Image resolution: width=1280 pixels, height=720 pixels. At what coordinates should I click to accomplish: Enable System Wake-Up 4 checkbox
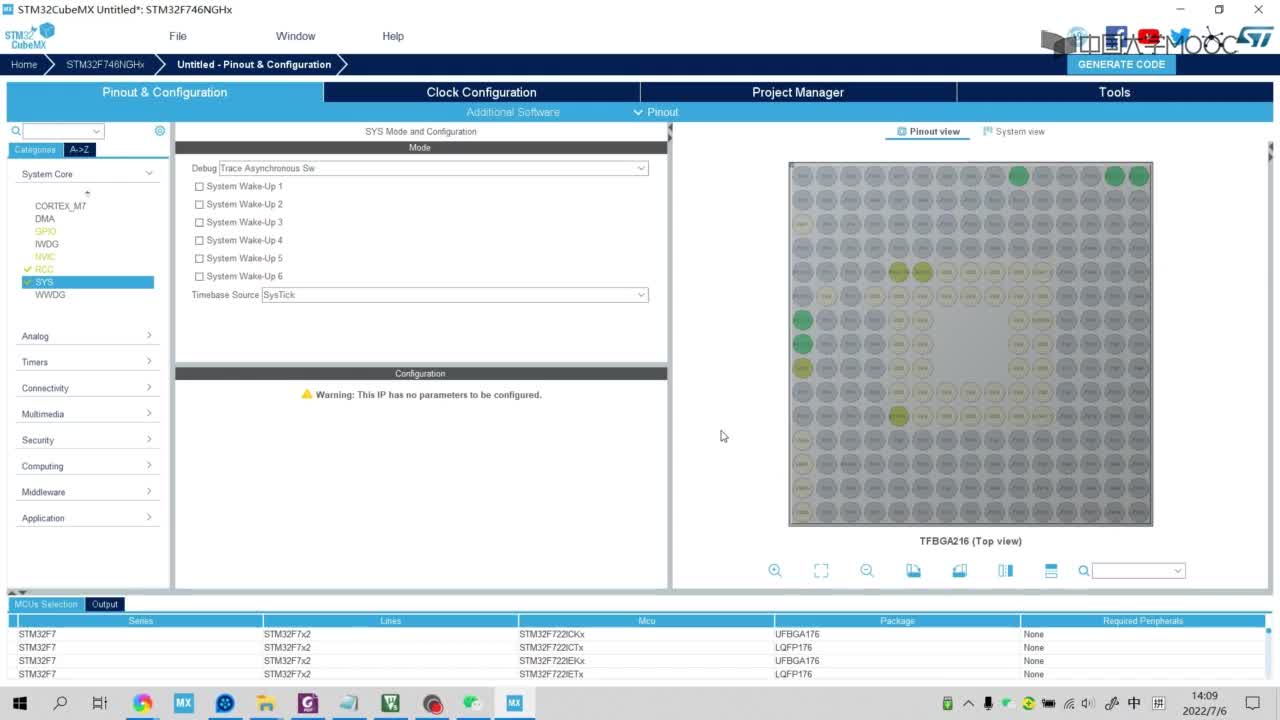tap(199, 241)
